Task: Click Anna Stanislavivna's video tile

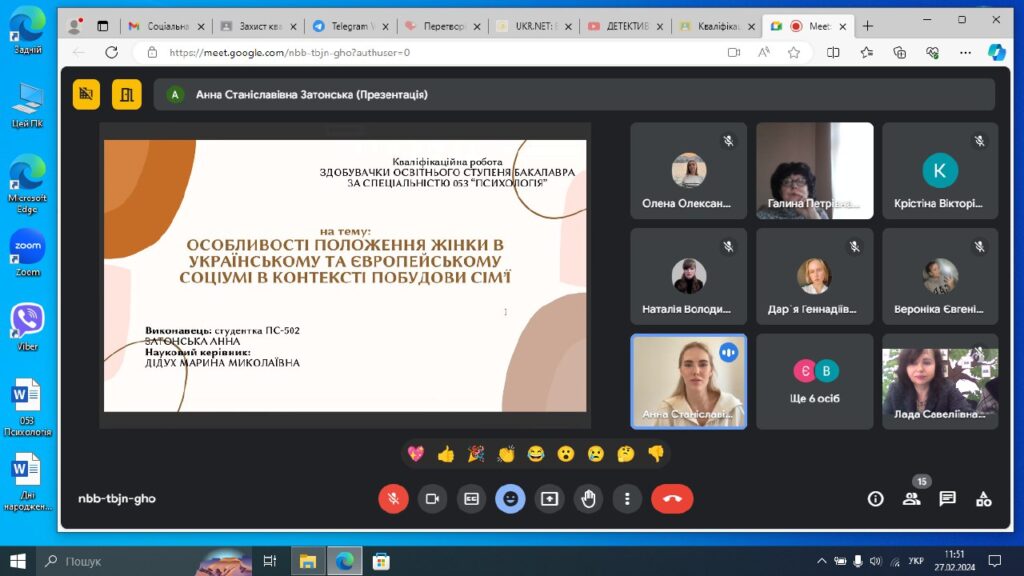Action: 688,381
